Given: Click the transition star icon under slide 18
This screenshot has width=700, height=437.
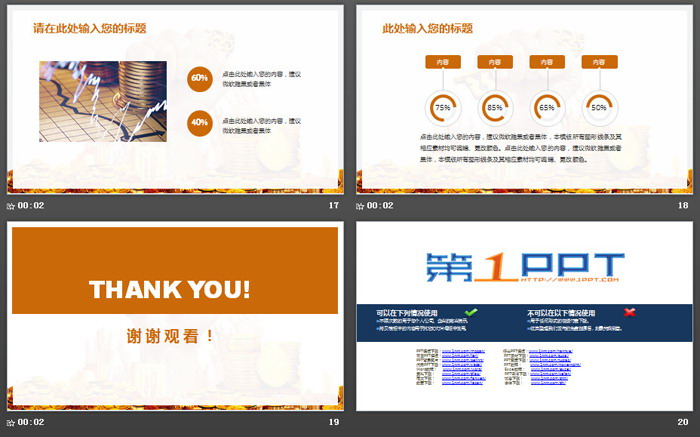Looking at the screenshot, I should pos(360,206).
